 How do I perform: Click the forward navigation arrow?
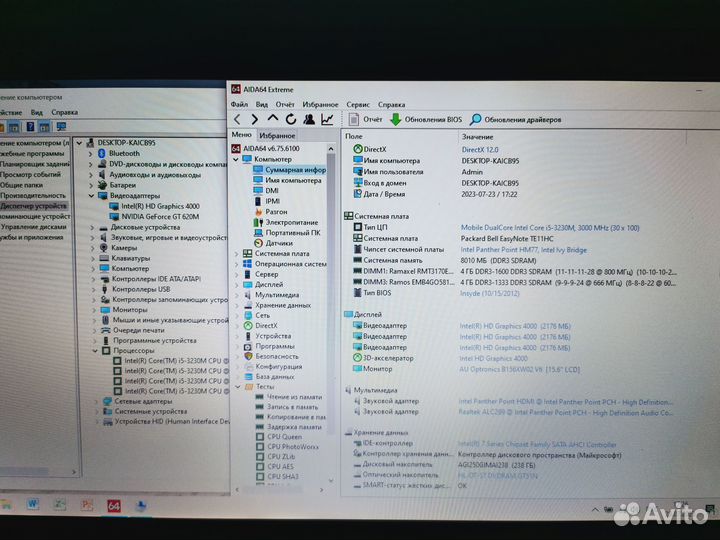point(254,119)
